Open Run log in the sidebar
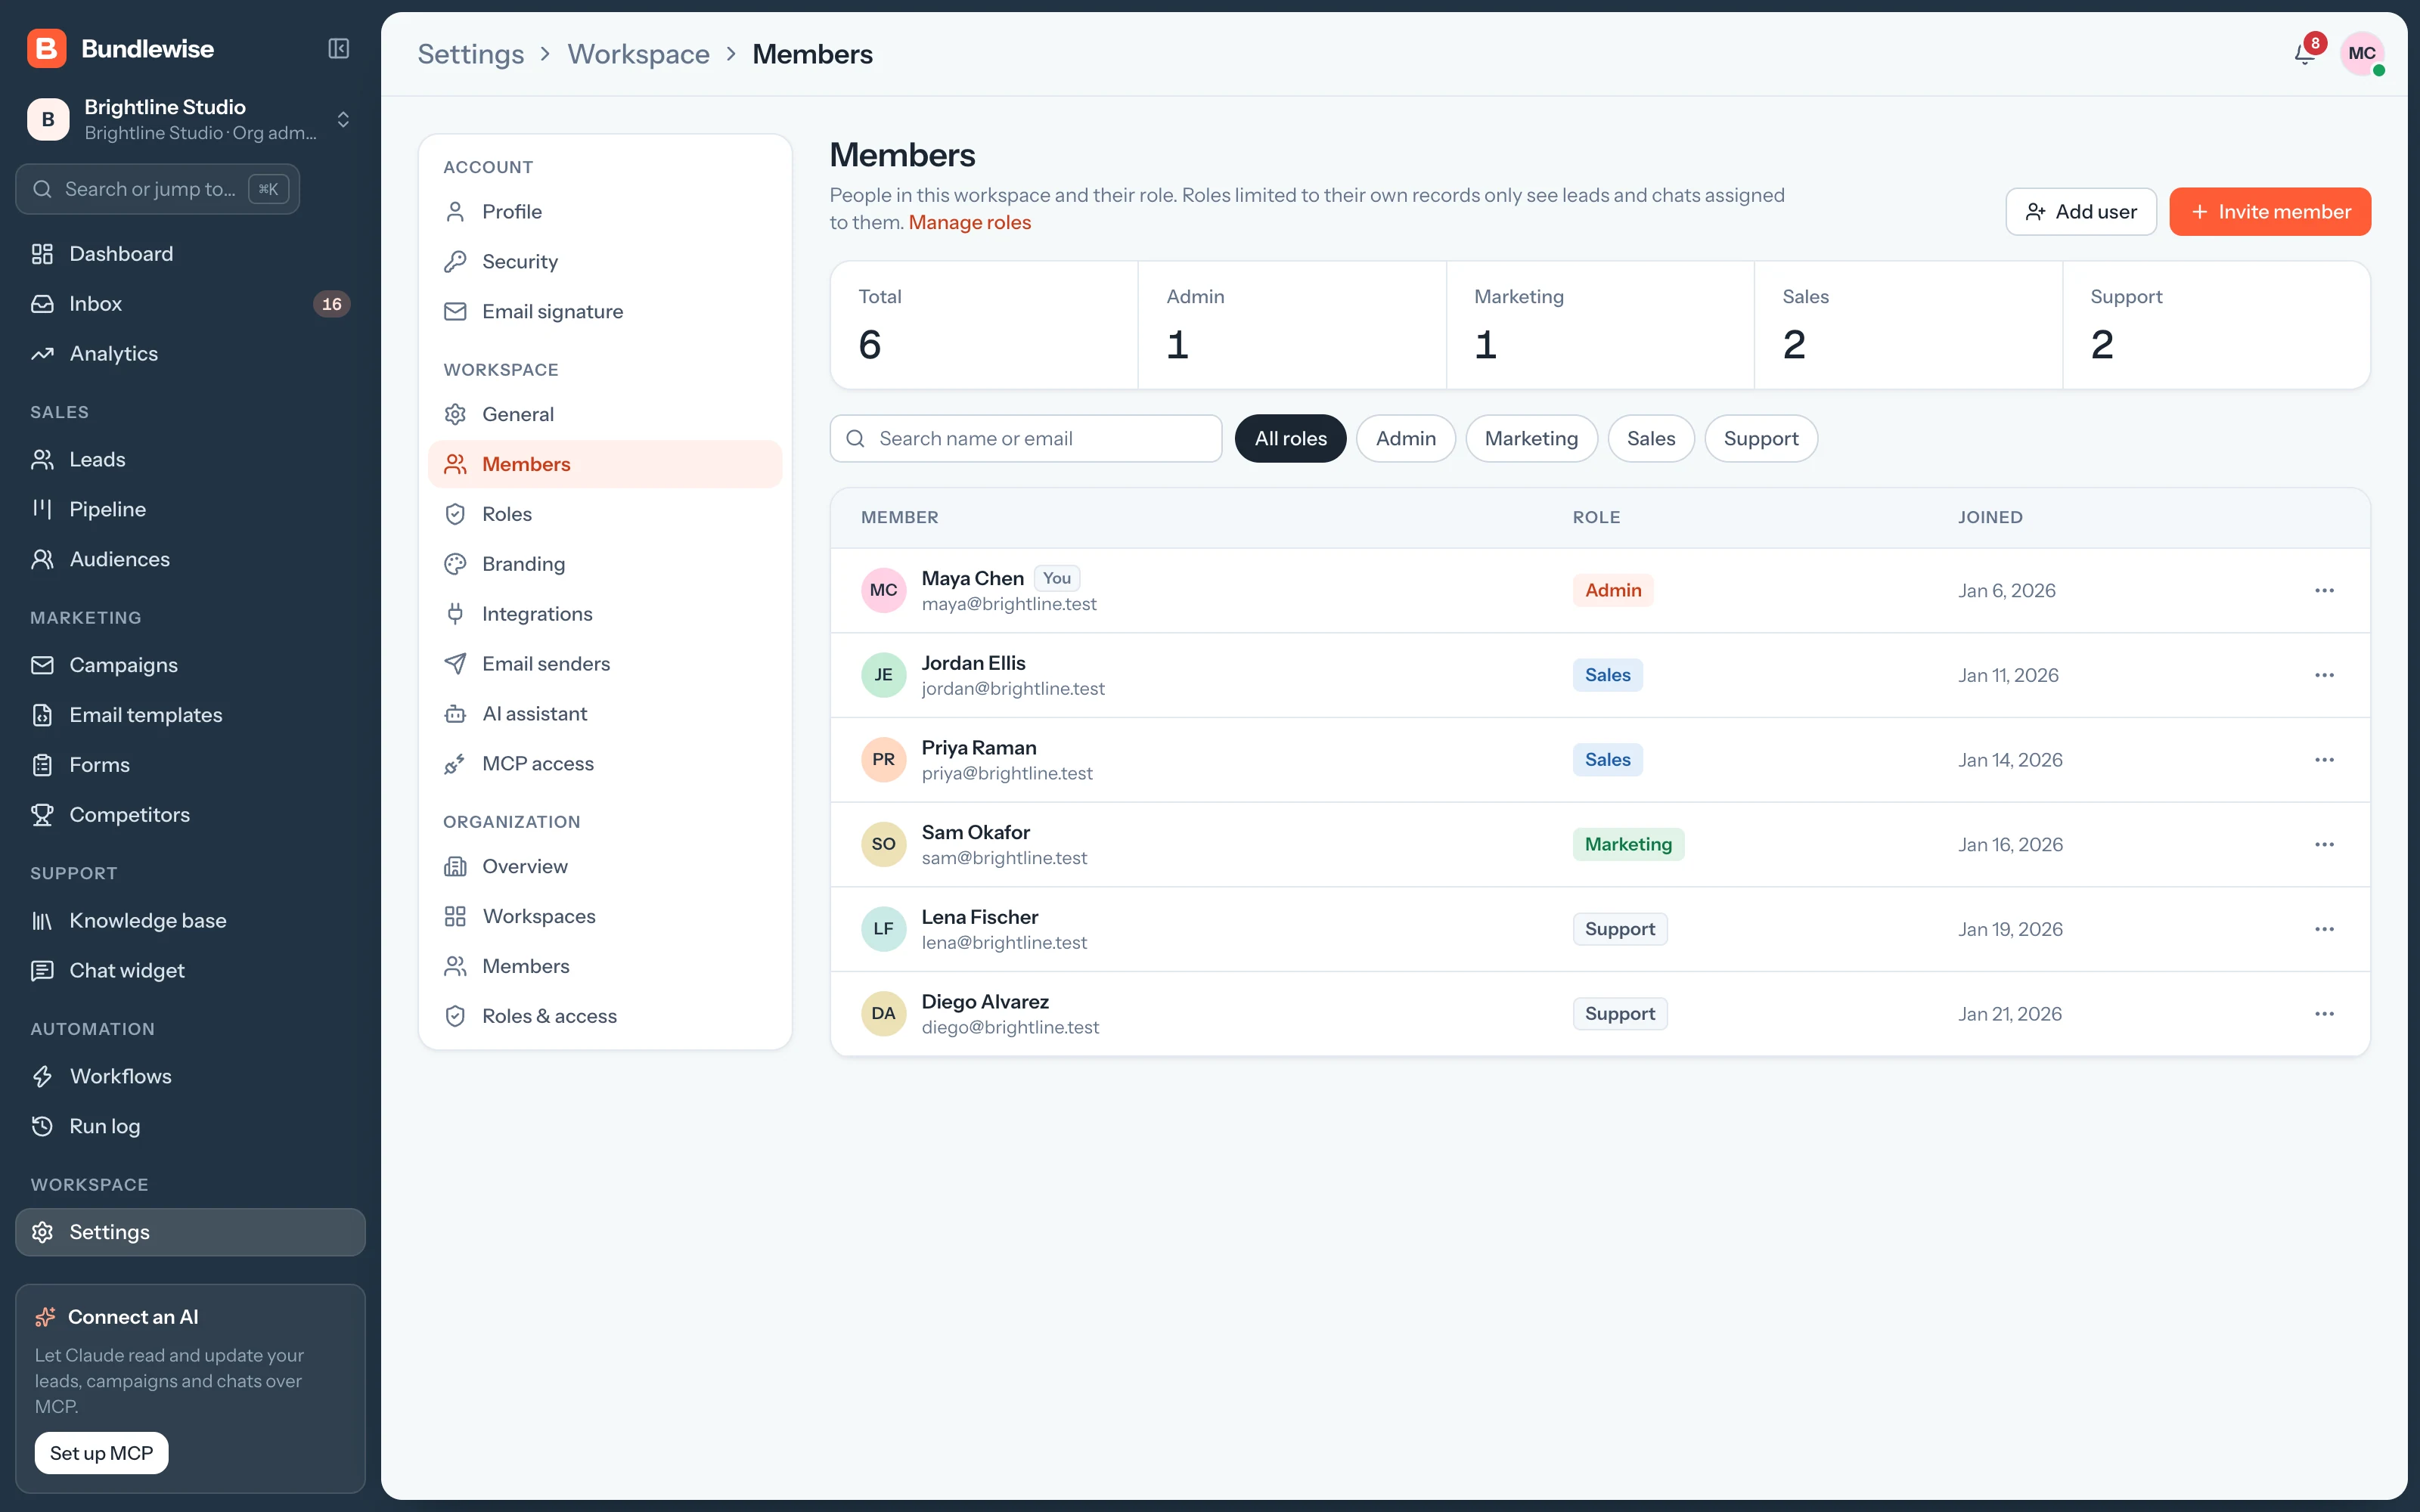2420x1512 pixels. (190, 1127)
